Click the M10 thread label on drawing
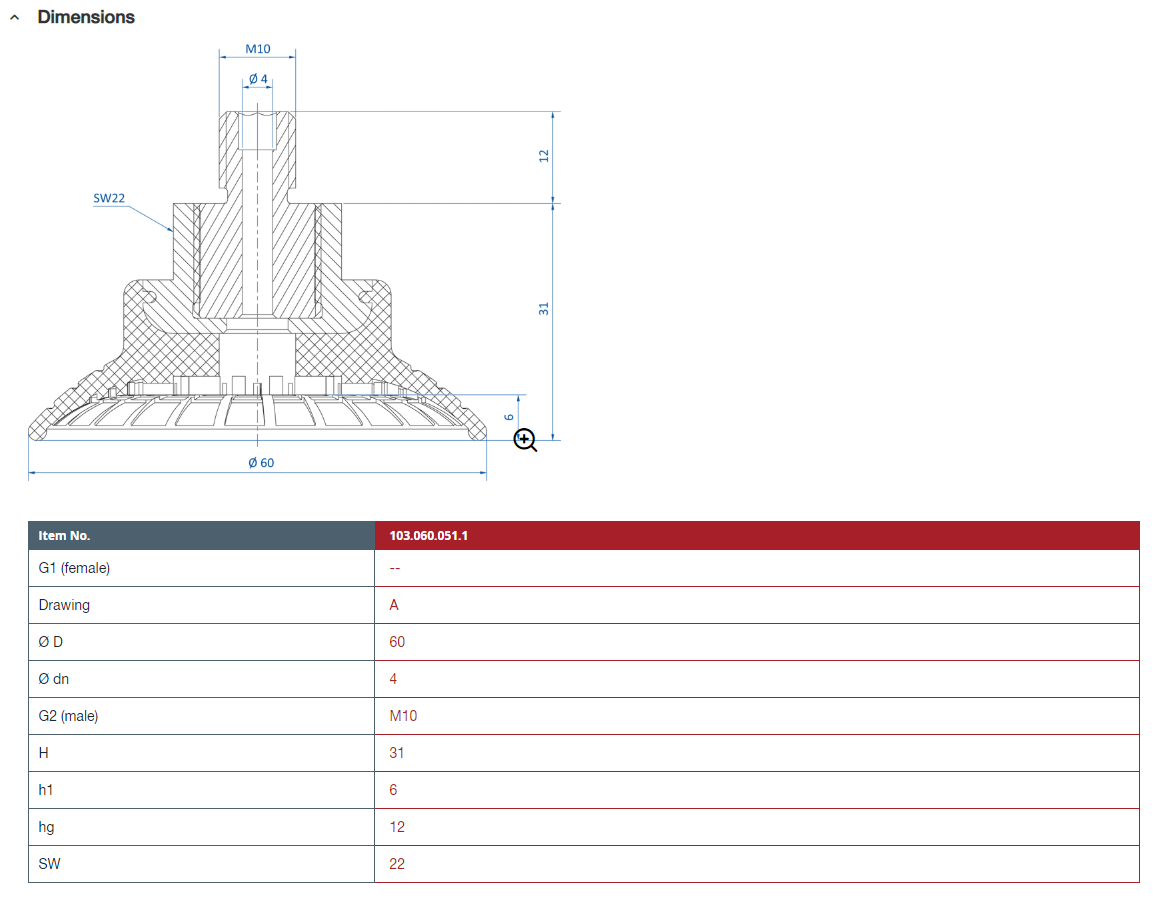This screenshot has height=901, width=1167. pyautogui.click(x=258, y=49)
